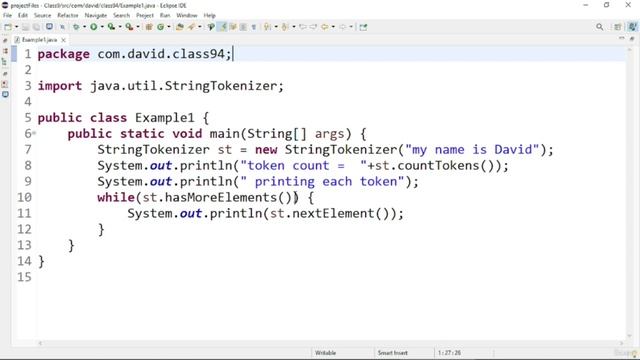Click the top restore icon in left trim
Viewport: 640px width, 360px height.
click(5, 40)
